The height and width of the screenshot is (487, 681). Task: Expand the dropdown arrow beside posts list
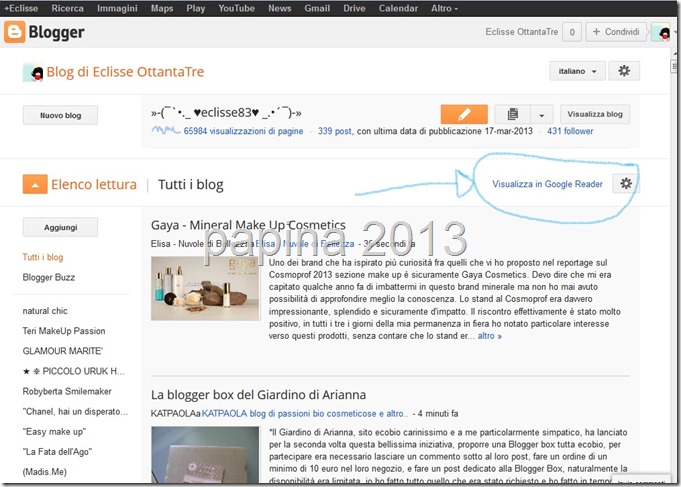click(x=542, y=115)
